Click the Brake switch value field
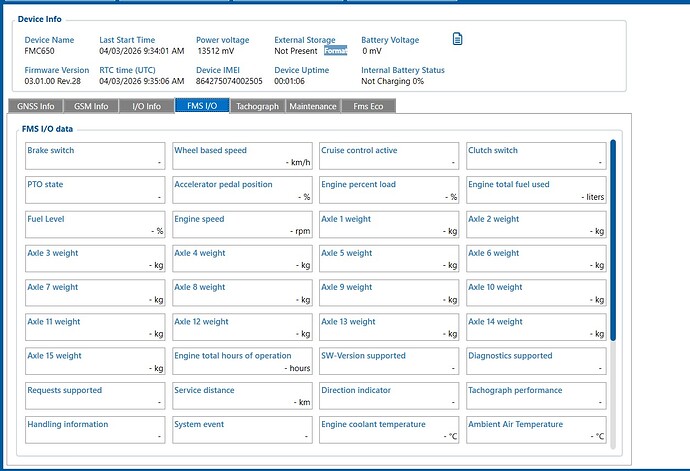Image resolution: width=690 pixels, height=471 pixels. click(95, 156)
